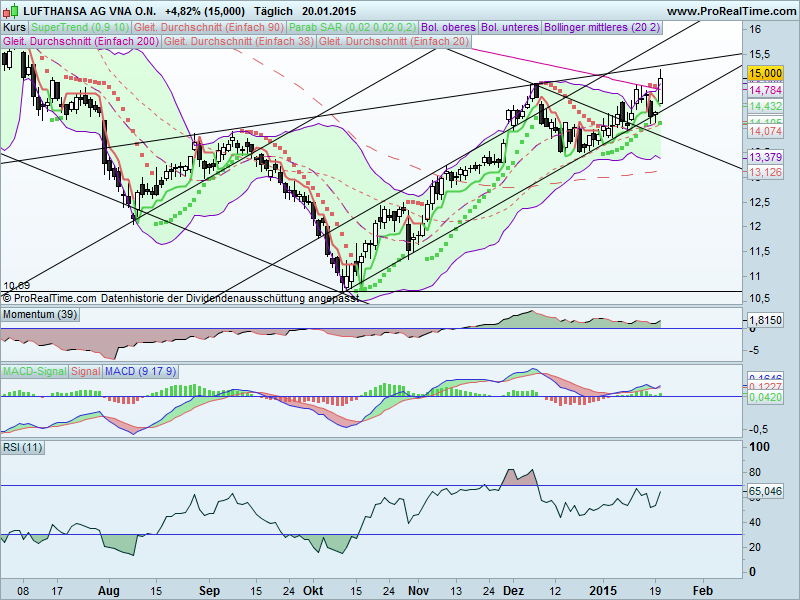Click the 13,379 purple price tag
The image size is (800, 600).
coord(765,157)
